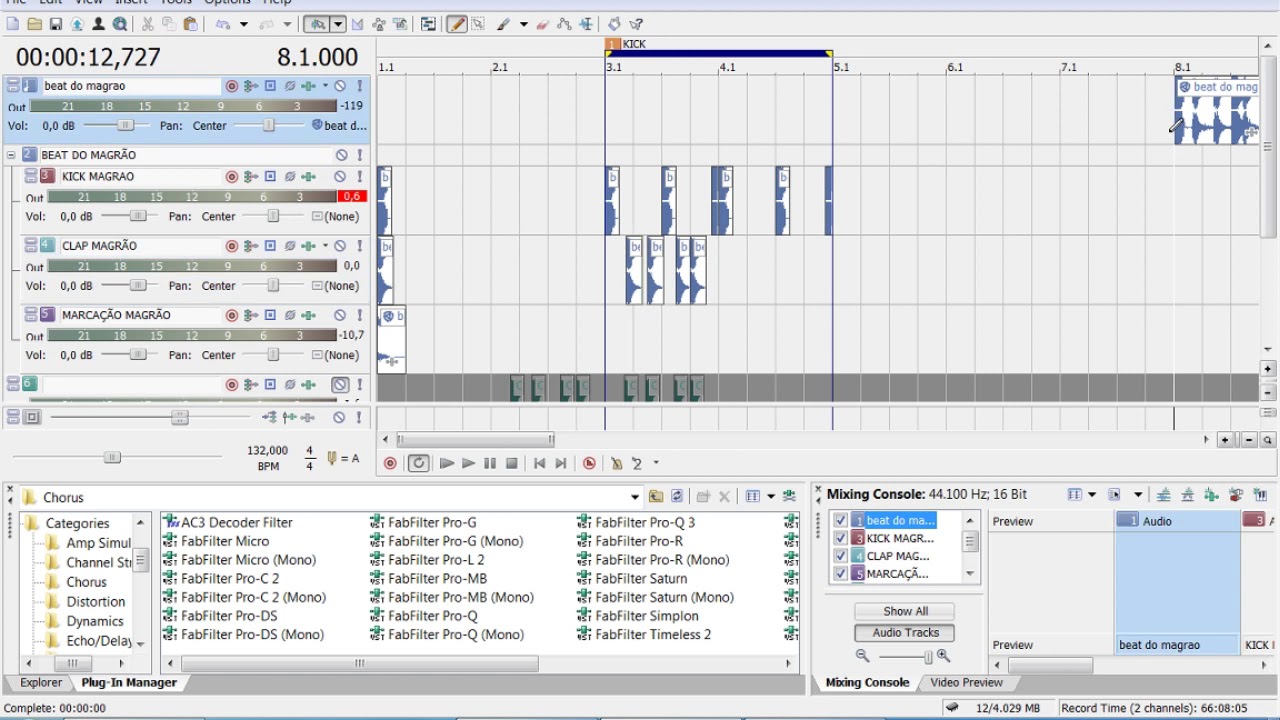Mute the MARCAÇÃO MAGRÃO track
1280x720 pixels.
point(341,315)
